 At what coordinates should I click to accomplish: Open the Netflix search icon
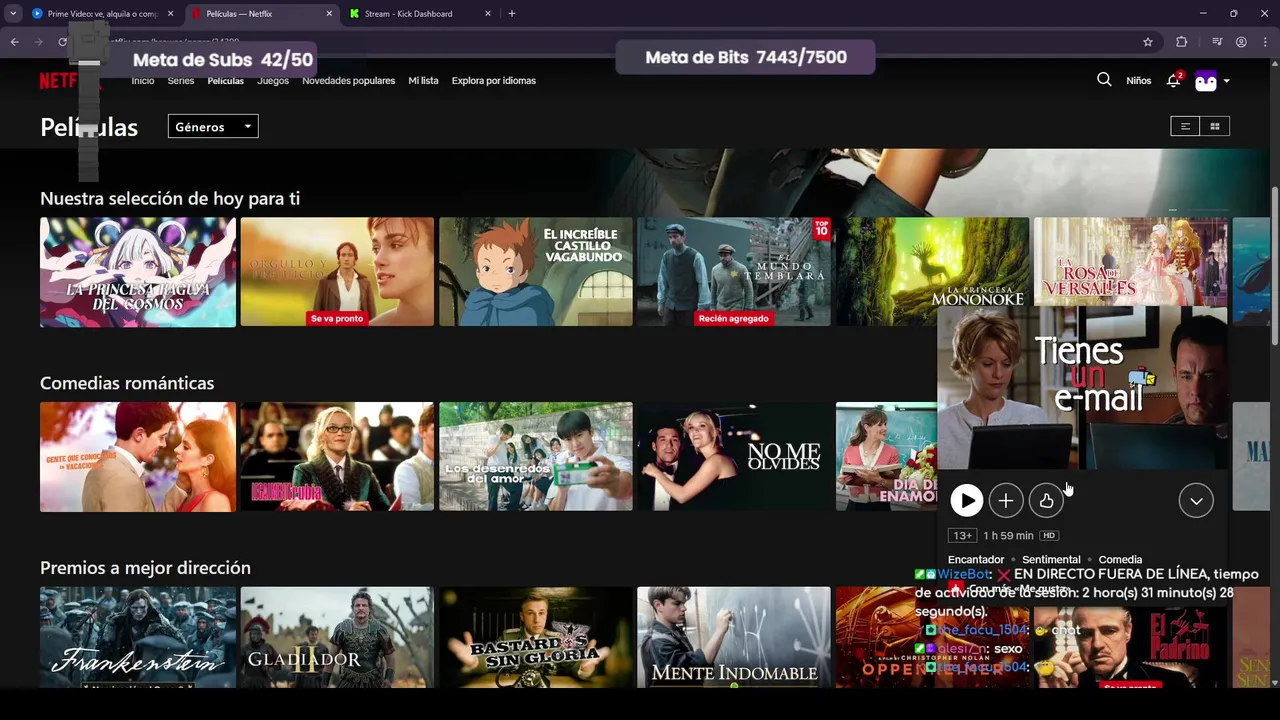click(x=1104, y=80)
